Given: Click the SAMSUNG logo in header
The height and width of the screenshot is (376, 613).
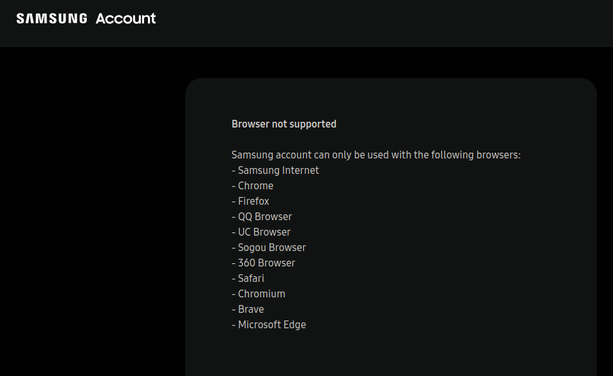Looking at the screenshot, I should tap(52, 18).
